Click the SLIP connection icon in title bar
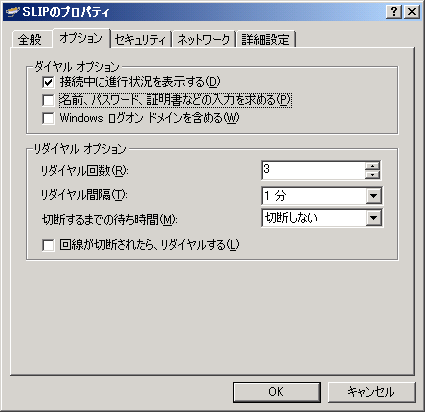 (13, 12)
